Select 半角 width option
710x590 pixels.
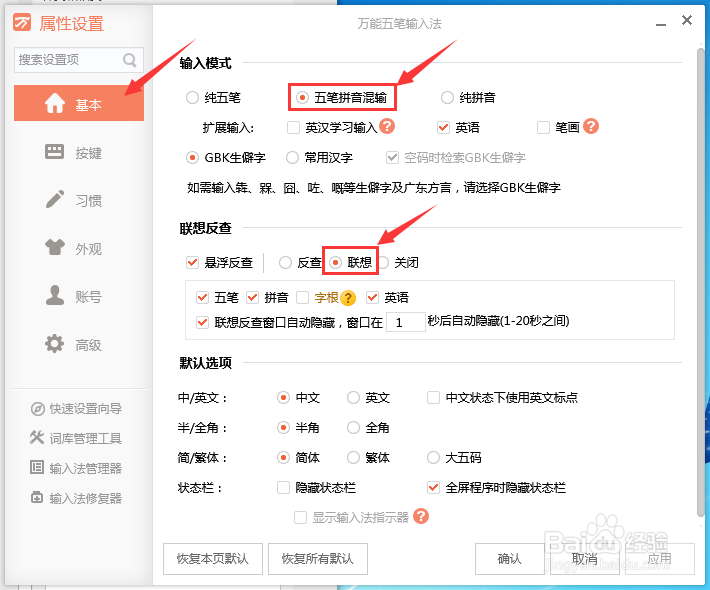coord(283,427)
